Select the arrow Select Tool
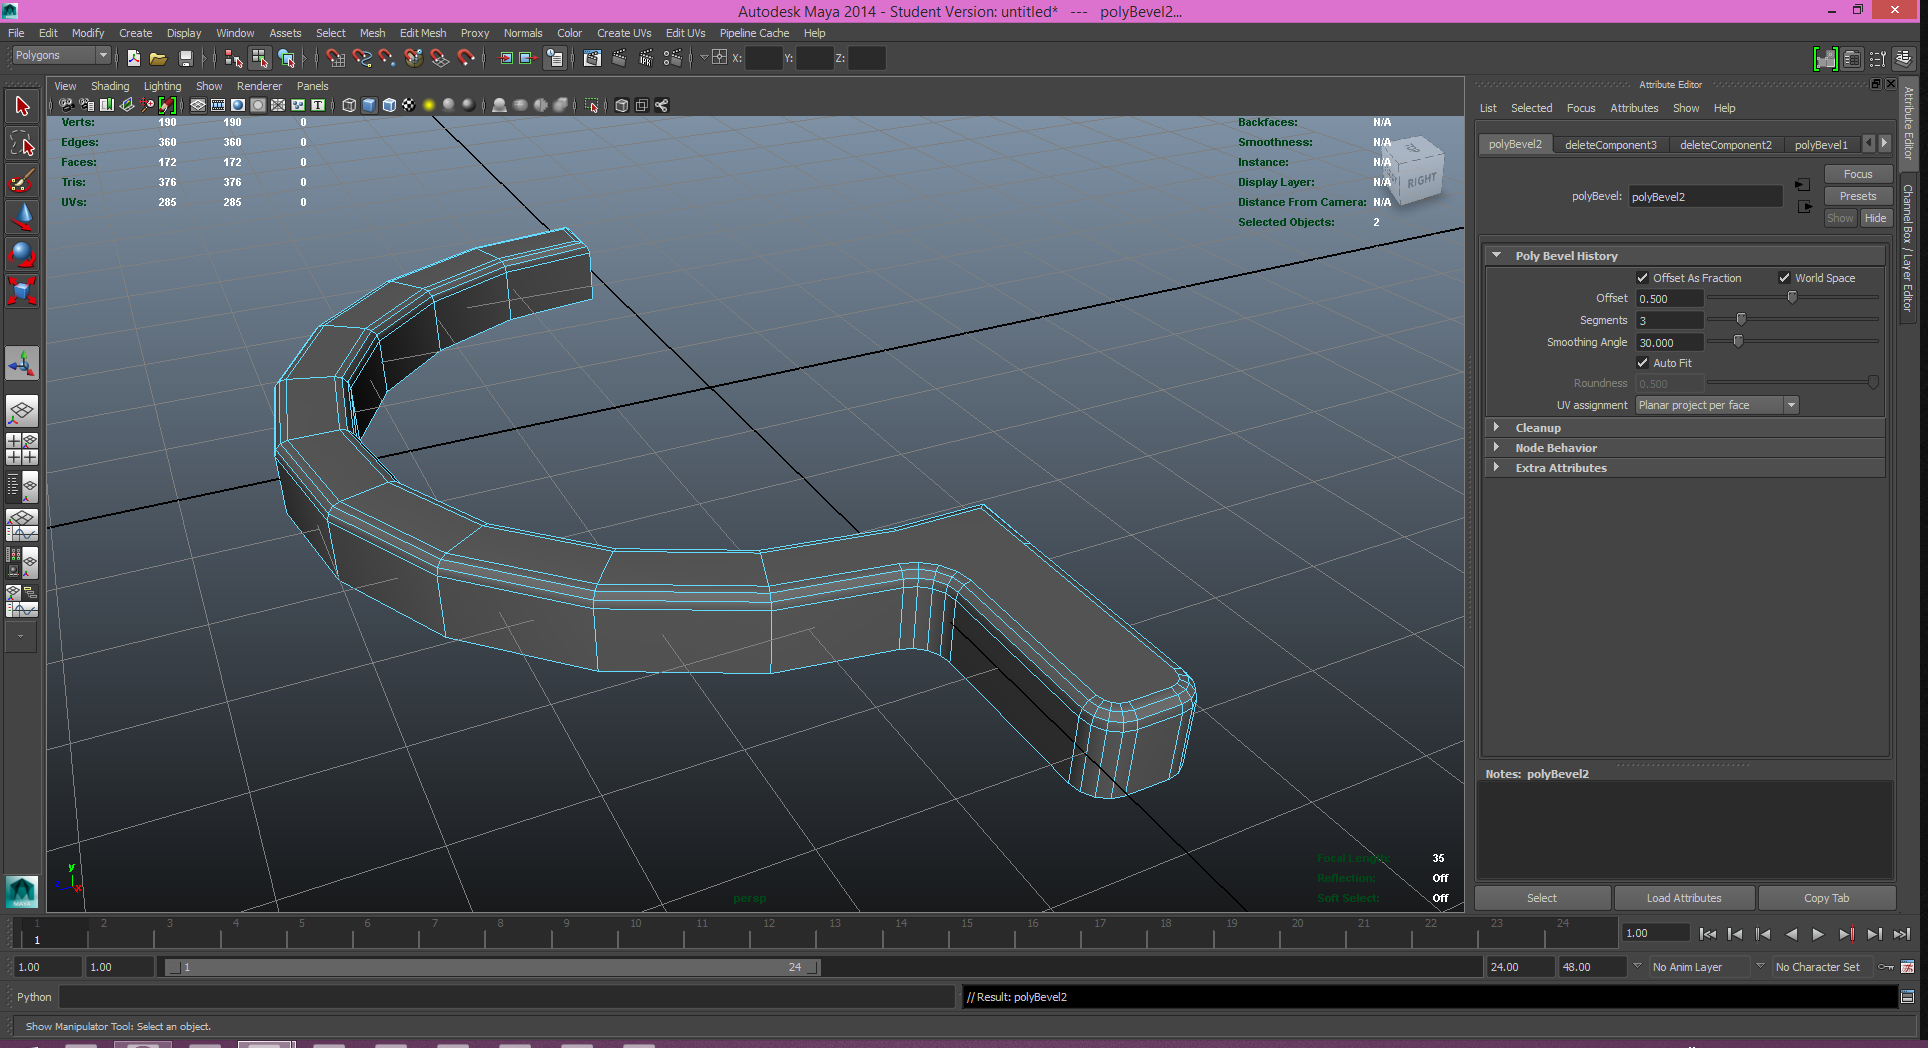Screen dimensions: 1928x1048 click(x=22, y=106)
